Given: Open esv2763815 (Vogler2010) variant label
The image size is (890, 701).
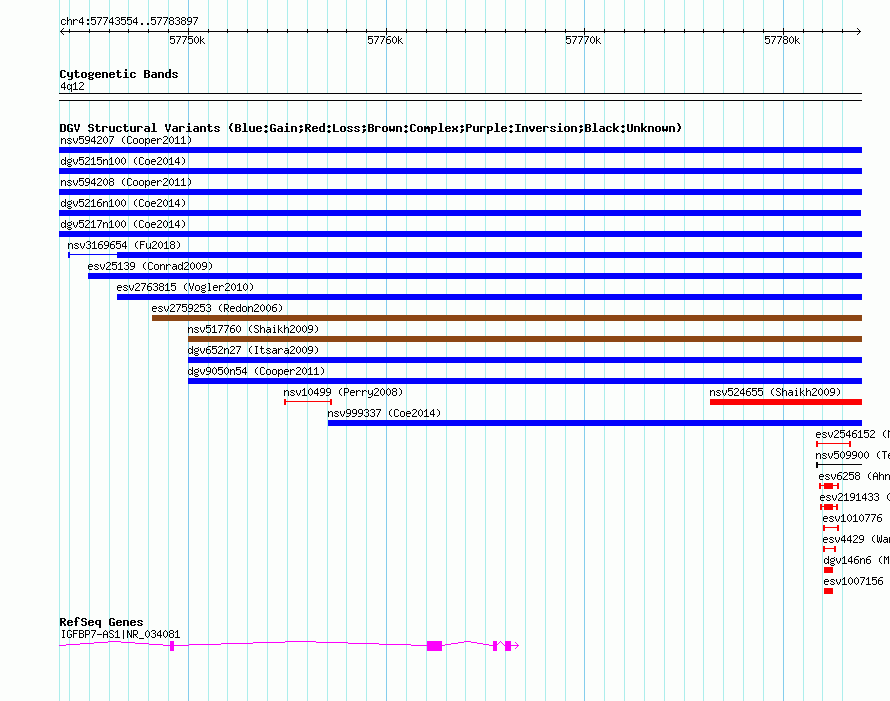Looking at the screenshot, I should click(185, 287).
